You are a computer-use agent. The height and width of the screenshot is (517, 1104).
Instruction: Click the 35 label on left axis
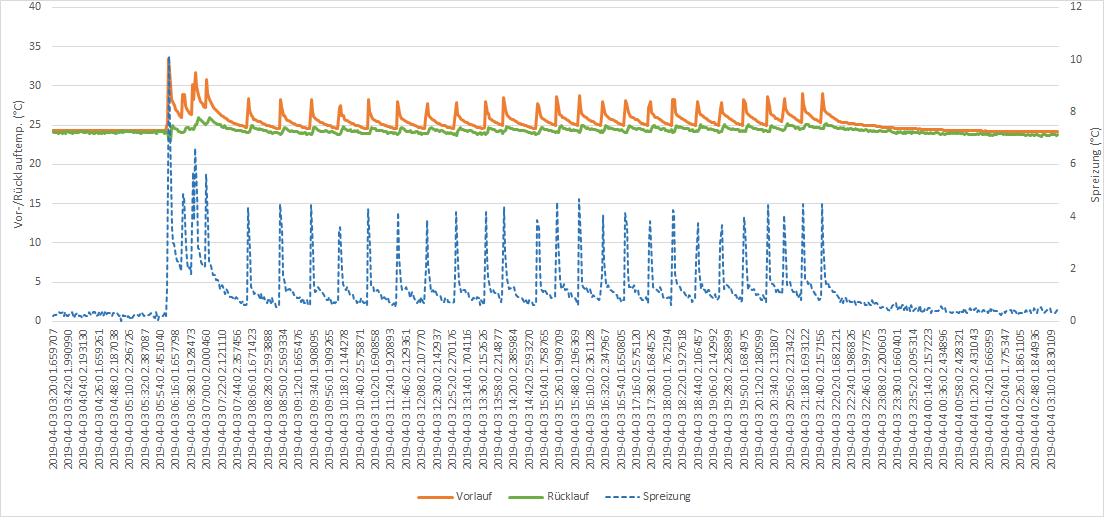(x=36, y=46)
